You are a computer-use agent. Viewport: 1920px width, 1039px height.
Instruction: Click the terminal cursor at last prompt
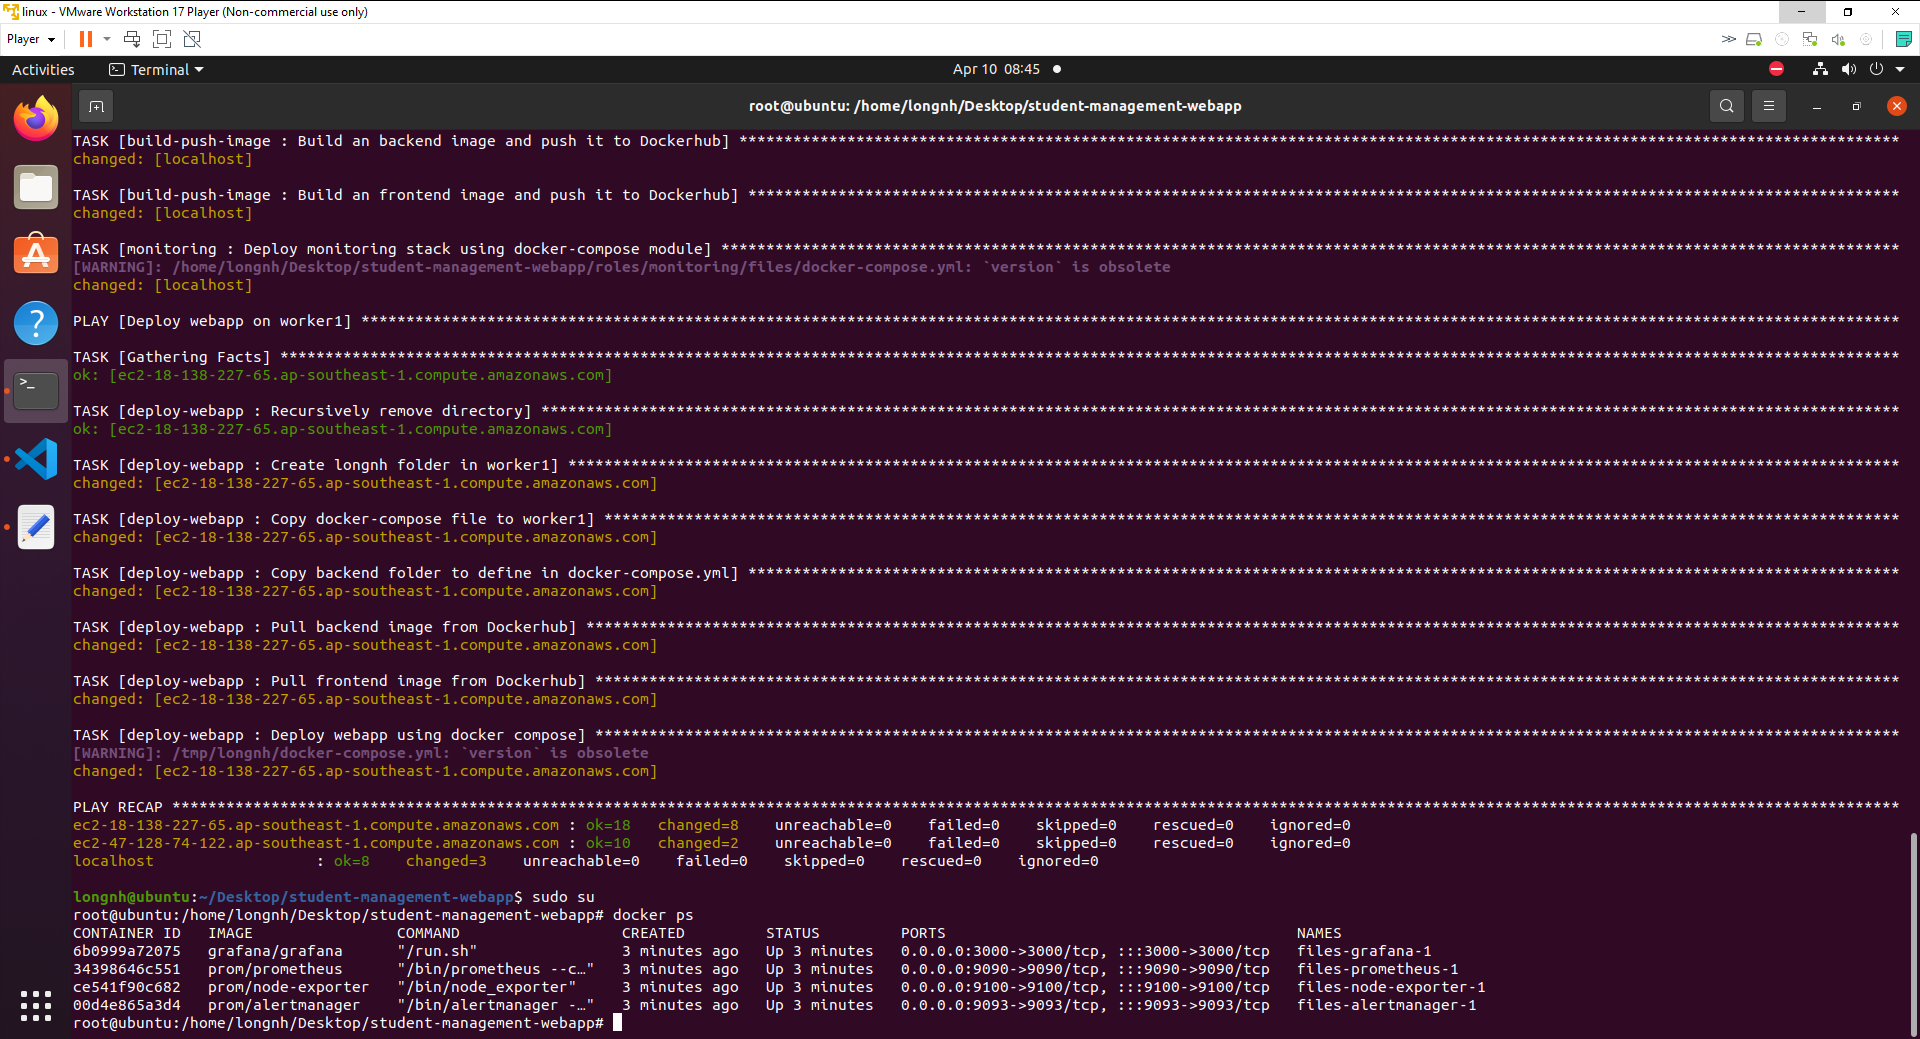tap(618, 1023)
